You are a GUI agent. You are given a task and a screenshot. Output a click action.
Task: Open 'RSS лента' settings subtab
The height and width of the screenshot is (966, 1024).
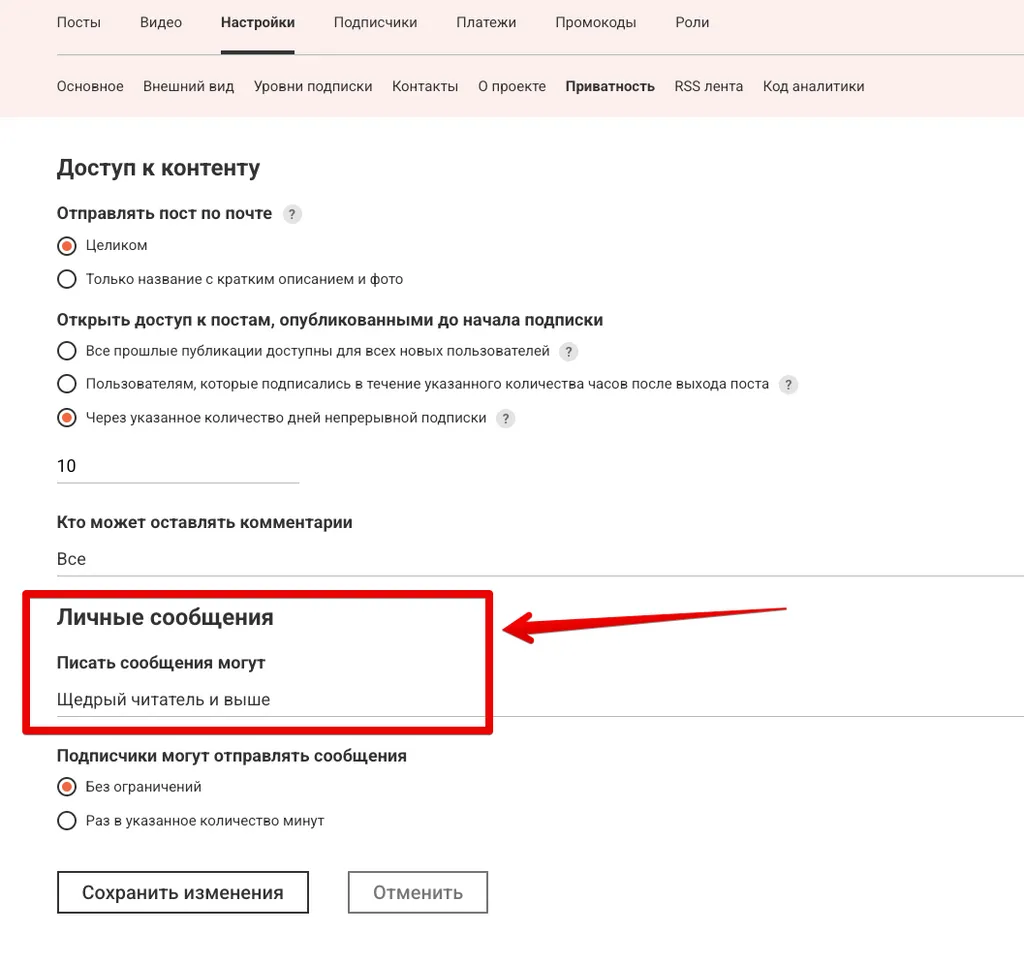pyautogui.click(x=708, y=86)
